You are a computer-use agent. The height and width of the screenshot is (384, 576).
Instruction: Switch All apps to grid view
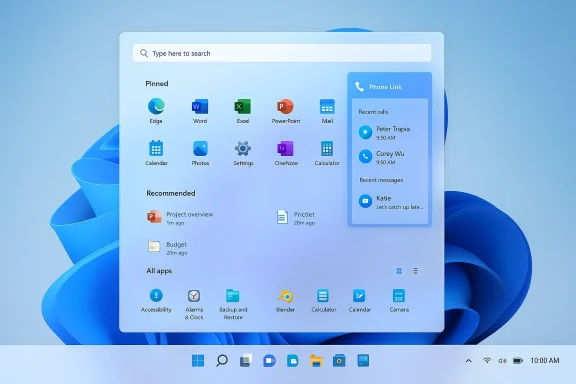click(x=399, y=271)
